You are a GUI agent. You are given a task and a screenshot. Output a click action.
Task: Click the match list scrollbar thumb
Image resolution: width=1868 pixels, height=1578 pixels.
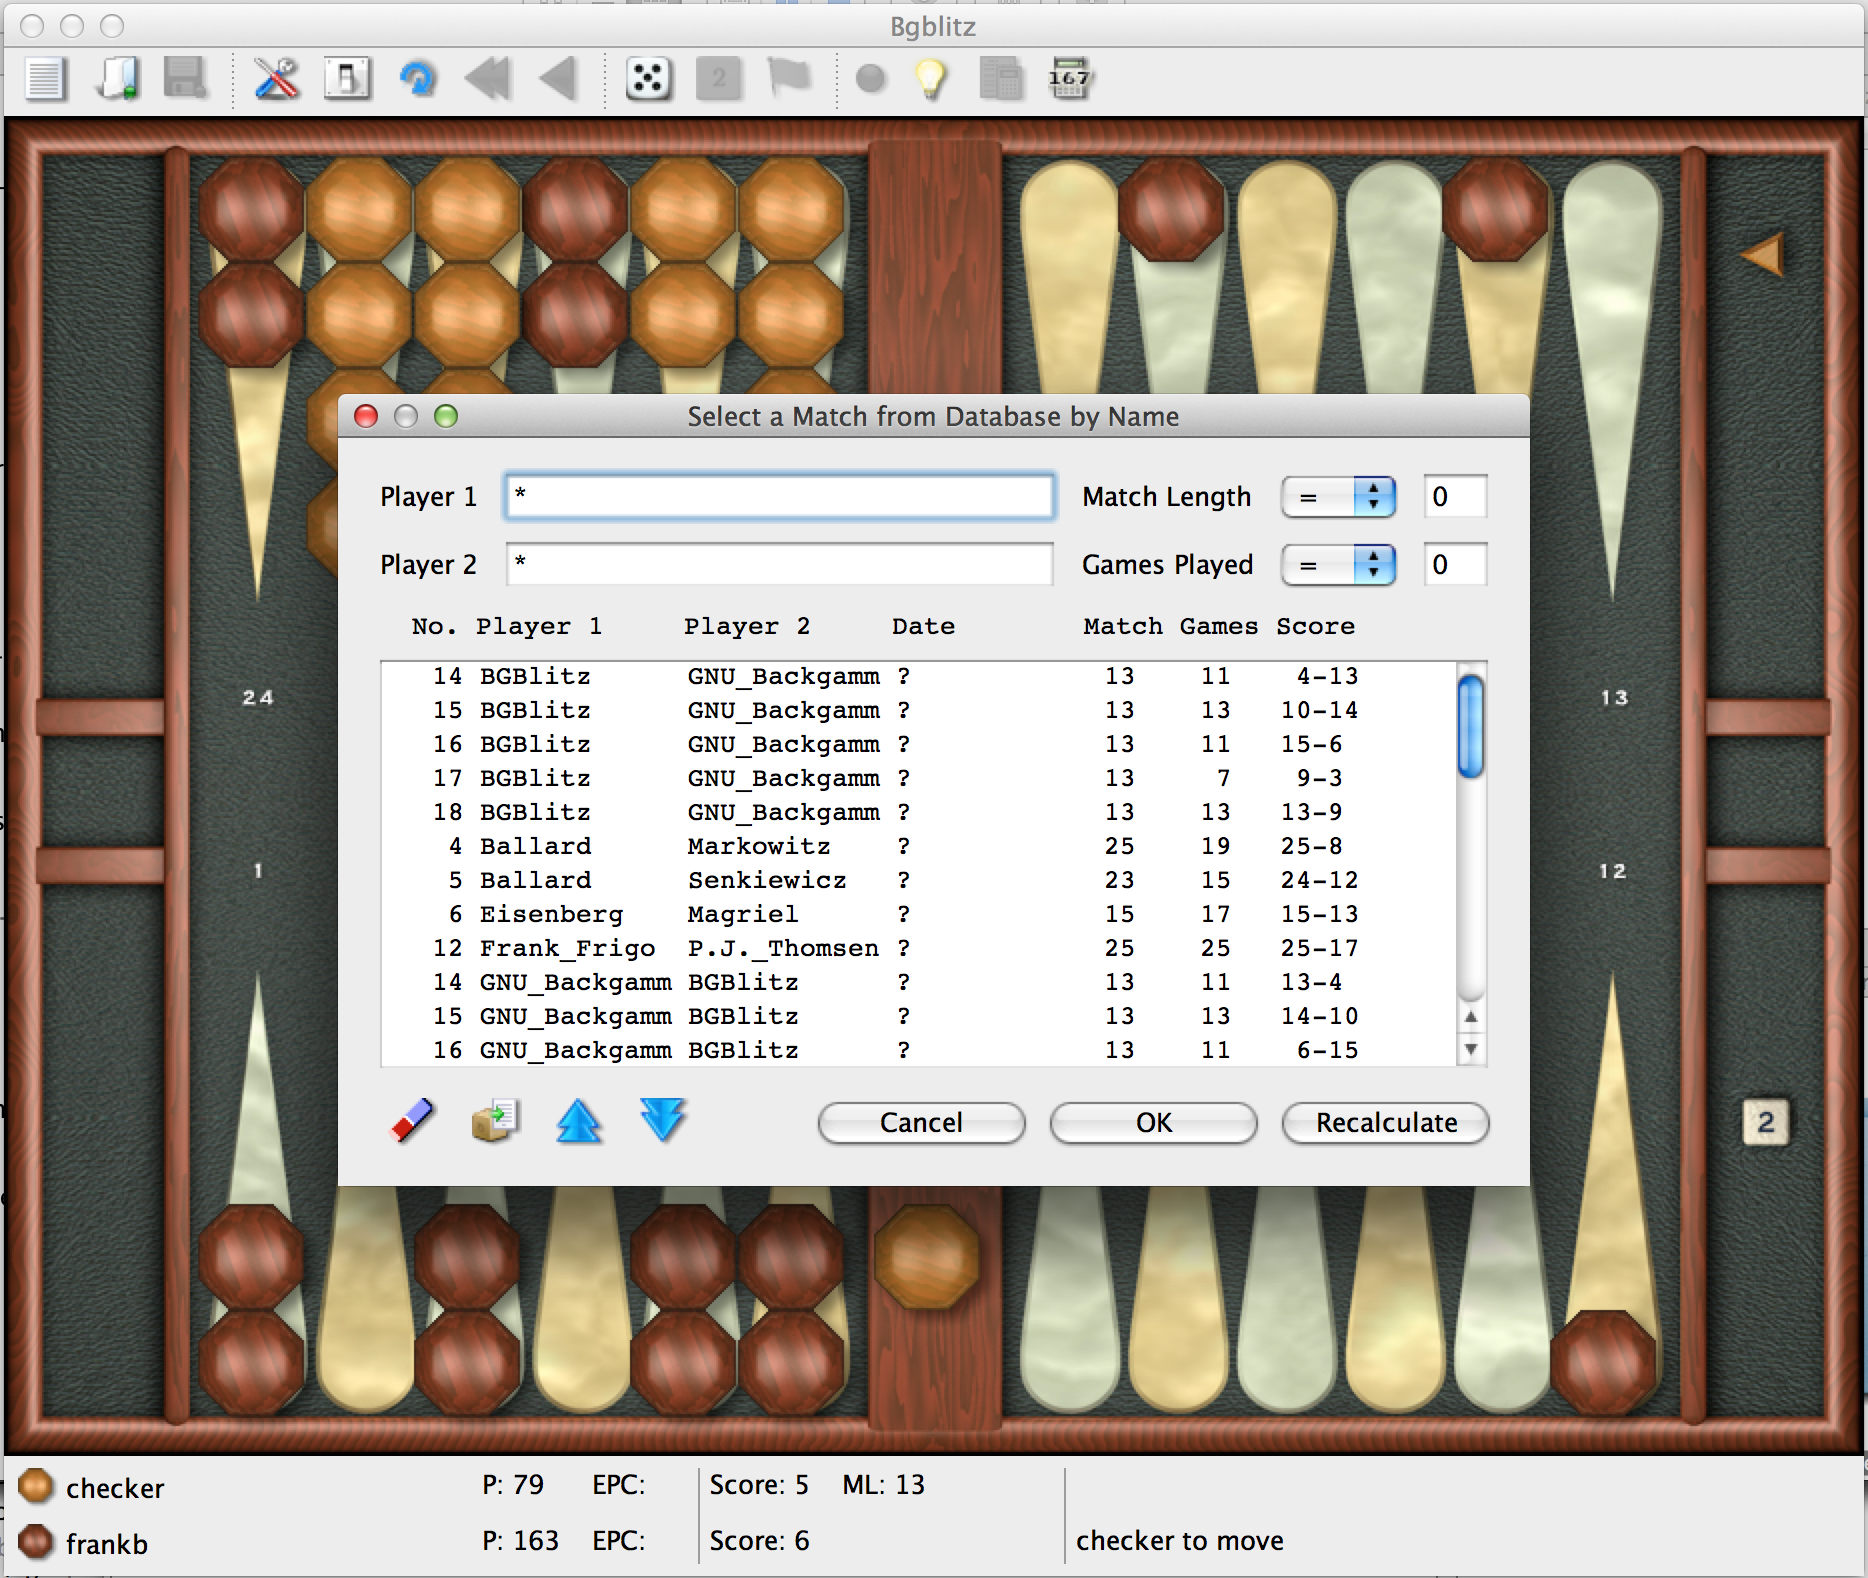point(1470,727)
